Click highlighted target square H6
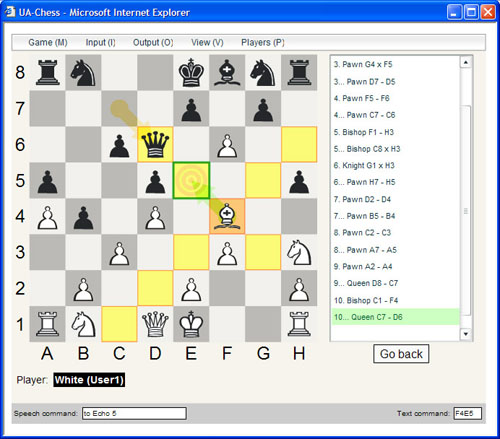This screenshot has height=439, width=500. click(x=299, y=144)
